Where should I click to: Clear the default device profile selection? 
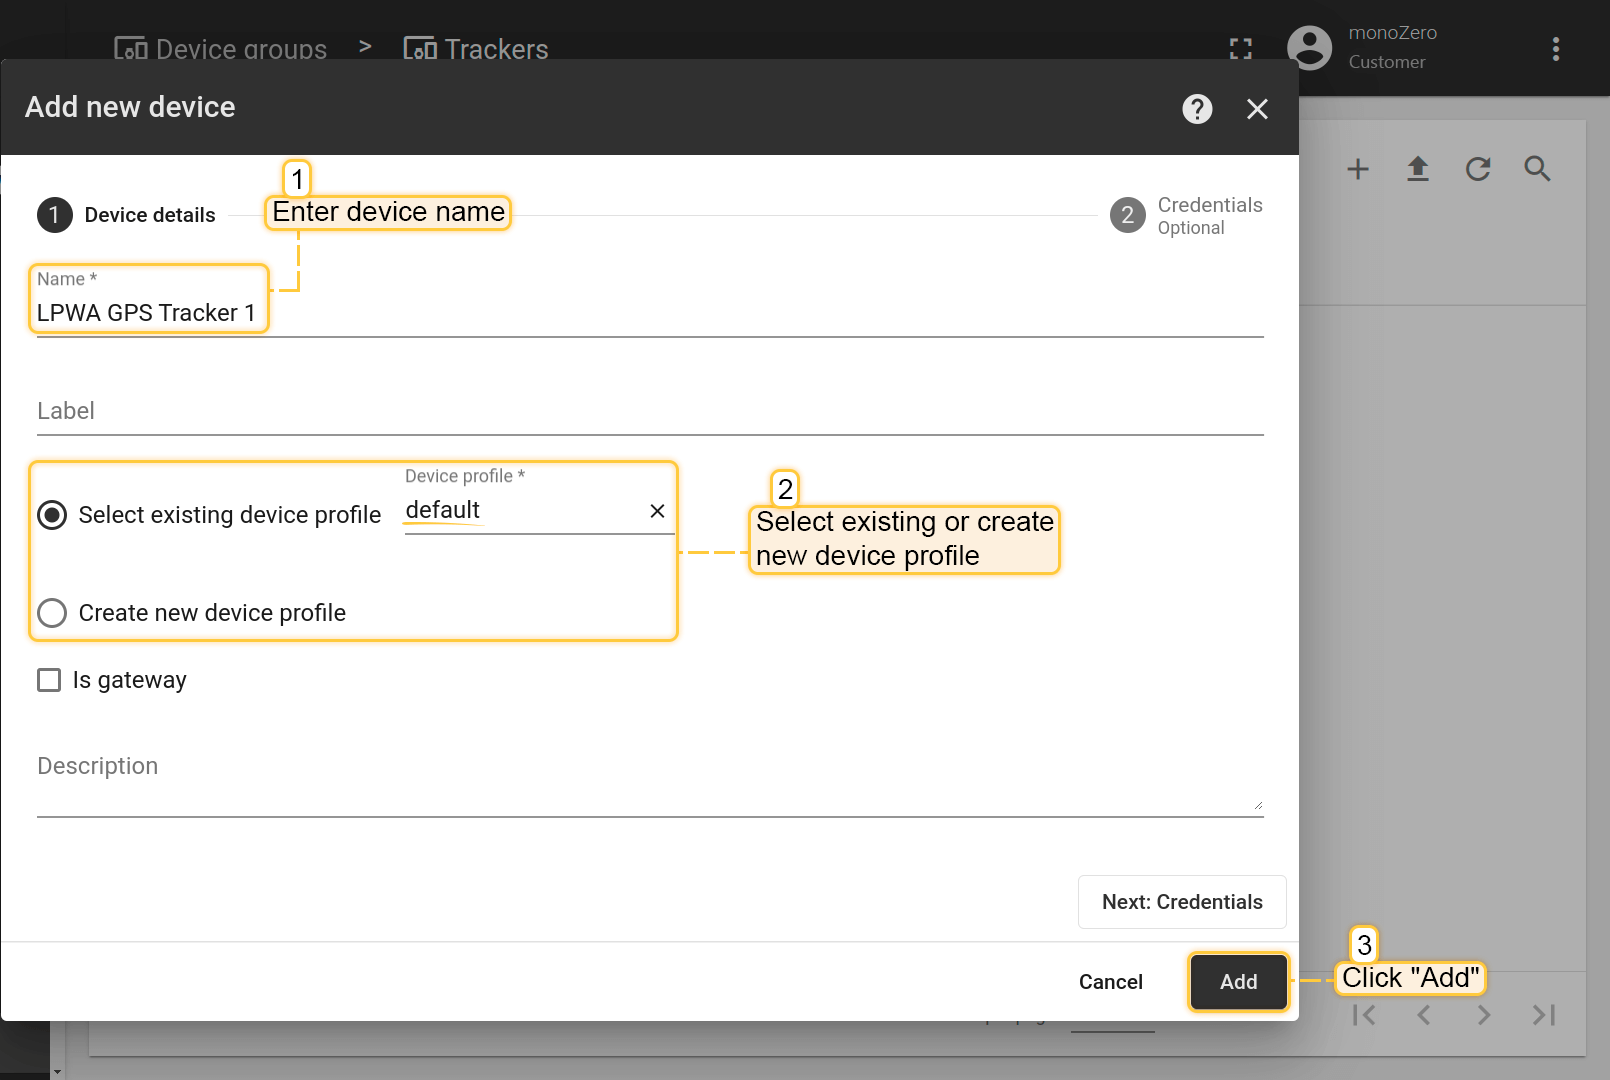pos(657,511)
